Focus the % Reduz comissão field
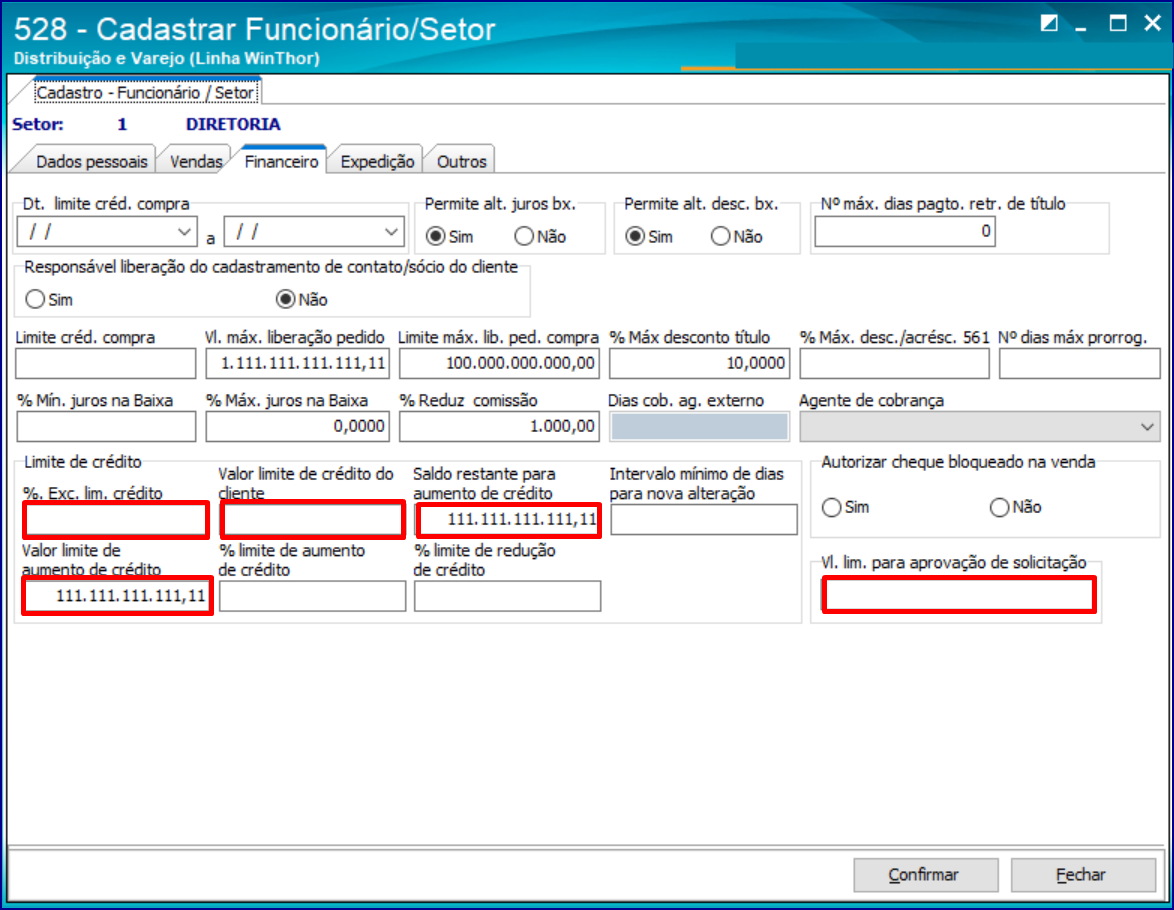Screen dimensions: 1174x910 click(x=499, y=426)
